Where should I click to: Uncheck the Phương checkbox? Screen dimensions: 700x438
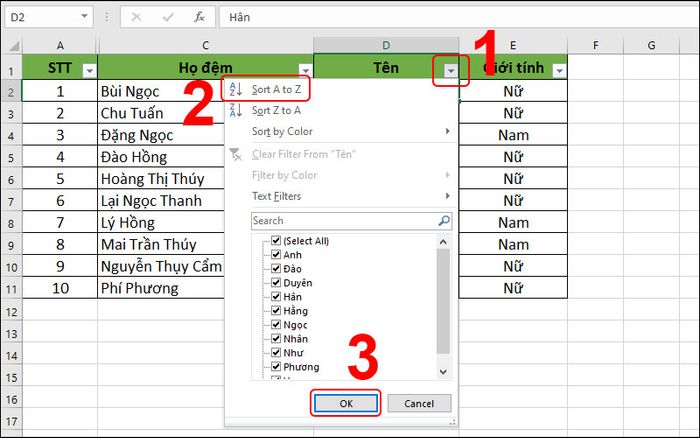276,367
